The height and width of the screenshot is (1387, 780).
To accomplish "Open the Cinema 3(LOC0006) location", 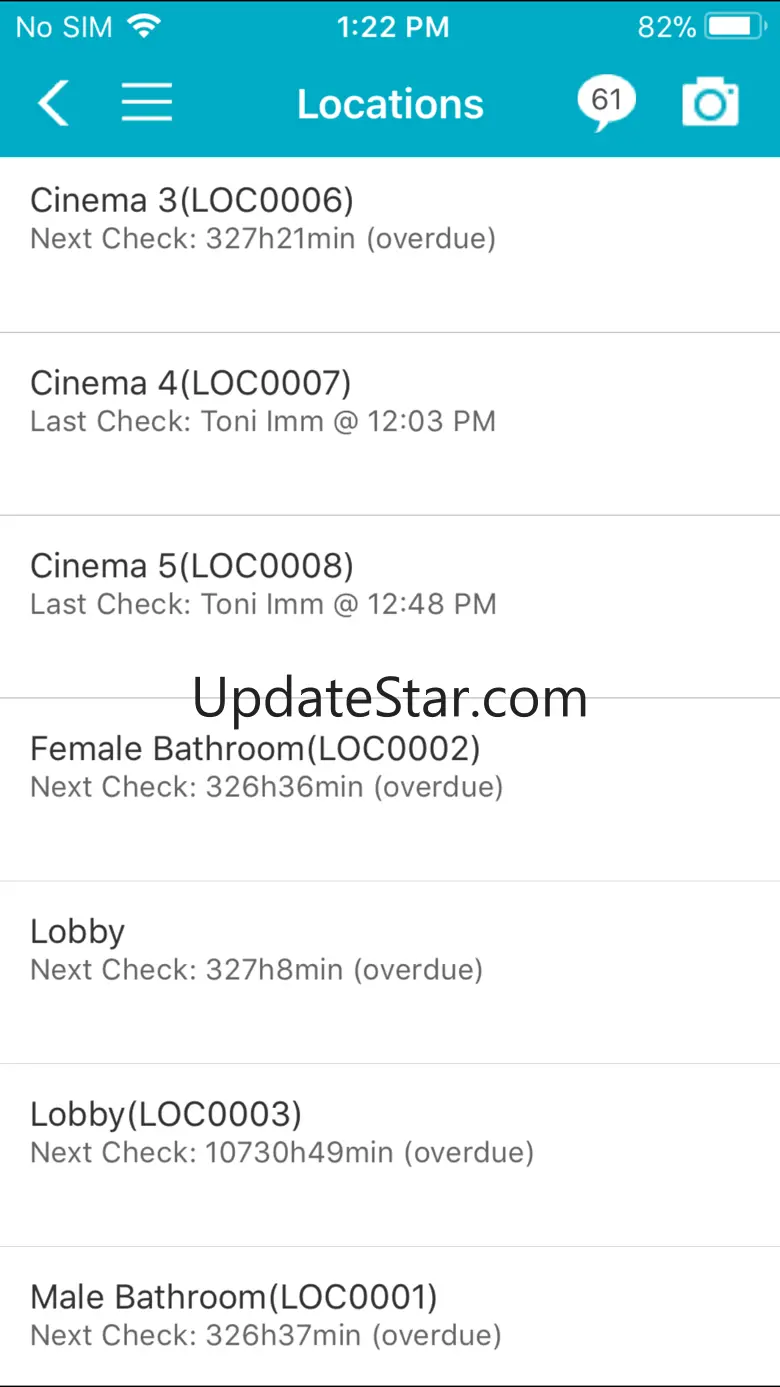I will point(390,245).
